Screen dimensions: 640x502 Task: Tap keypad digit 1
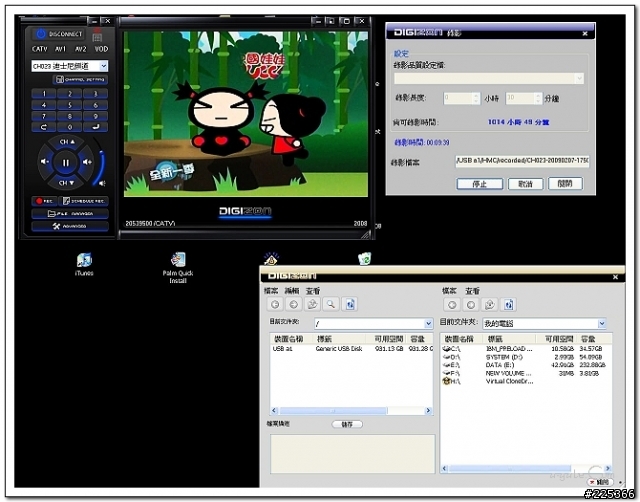tap(44, 94)
